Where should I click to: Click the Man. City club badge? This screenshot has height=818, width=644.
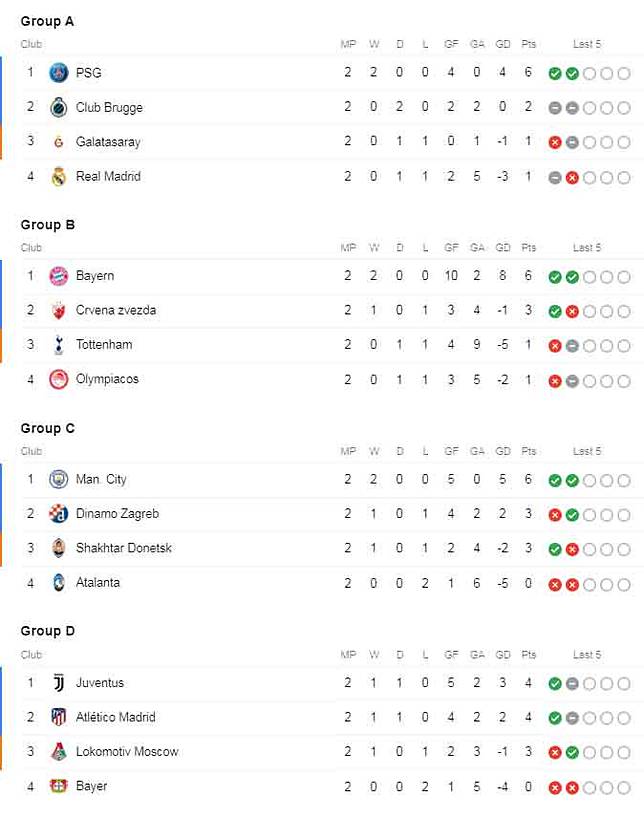[x=58, y=480]
